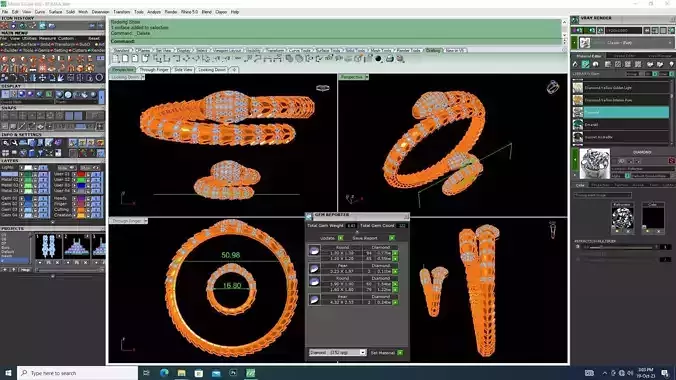676x380 pixels.
Task: Open the Transform menu in the menu bar
Action: click(122, 12)
